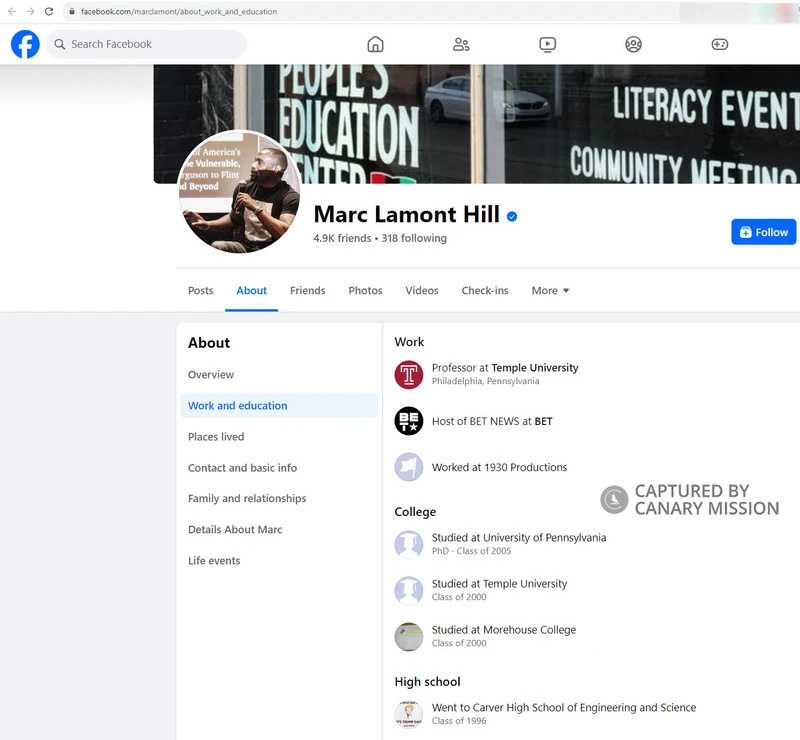Click the Groups icon in navigation
This screenshot has height=740, width=800.
pos(633,44)
